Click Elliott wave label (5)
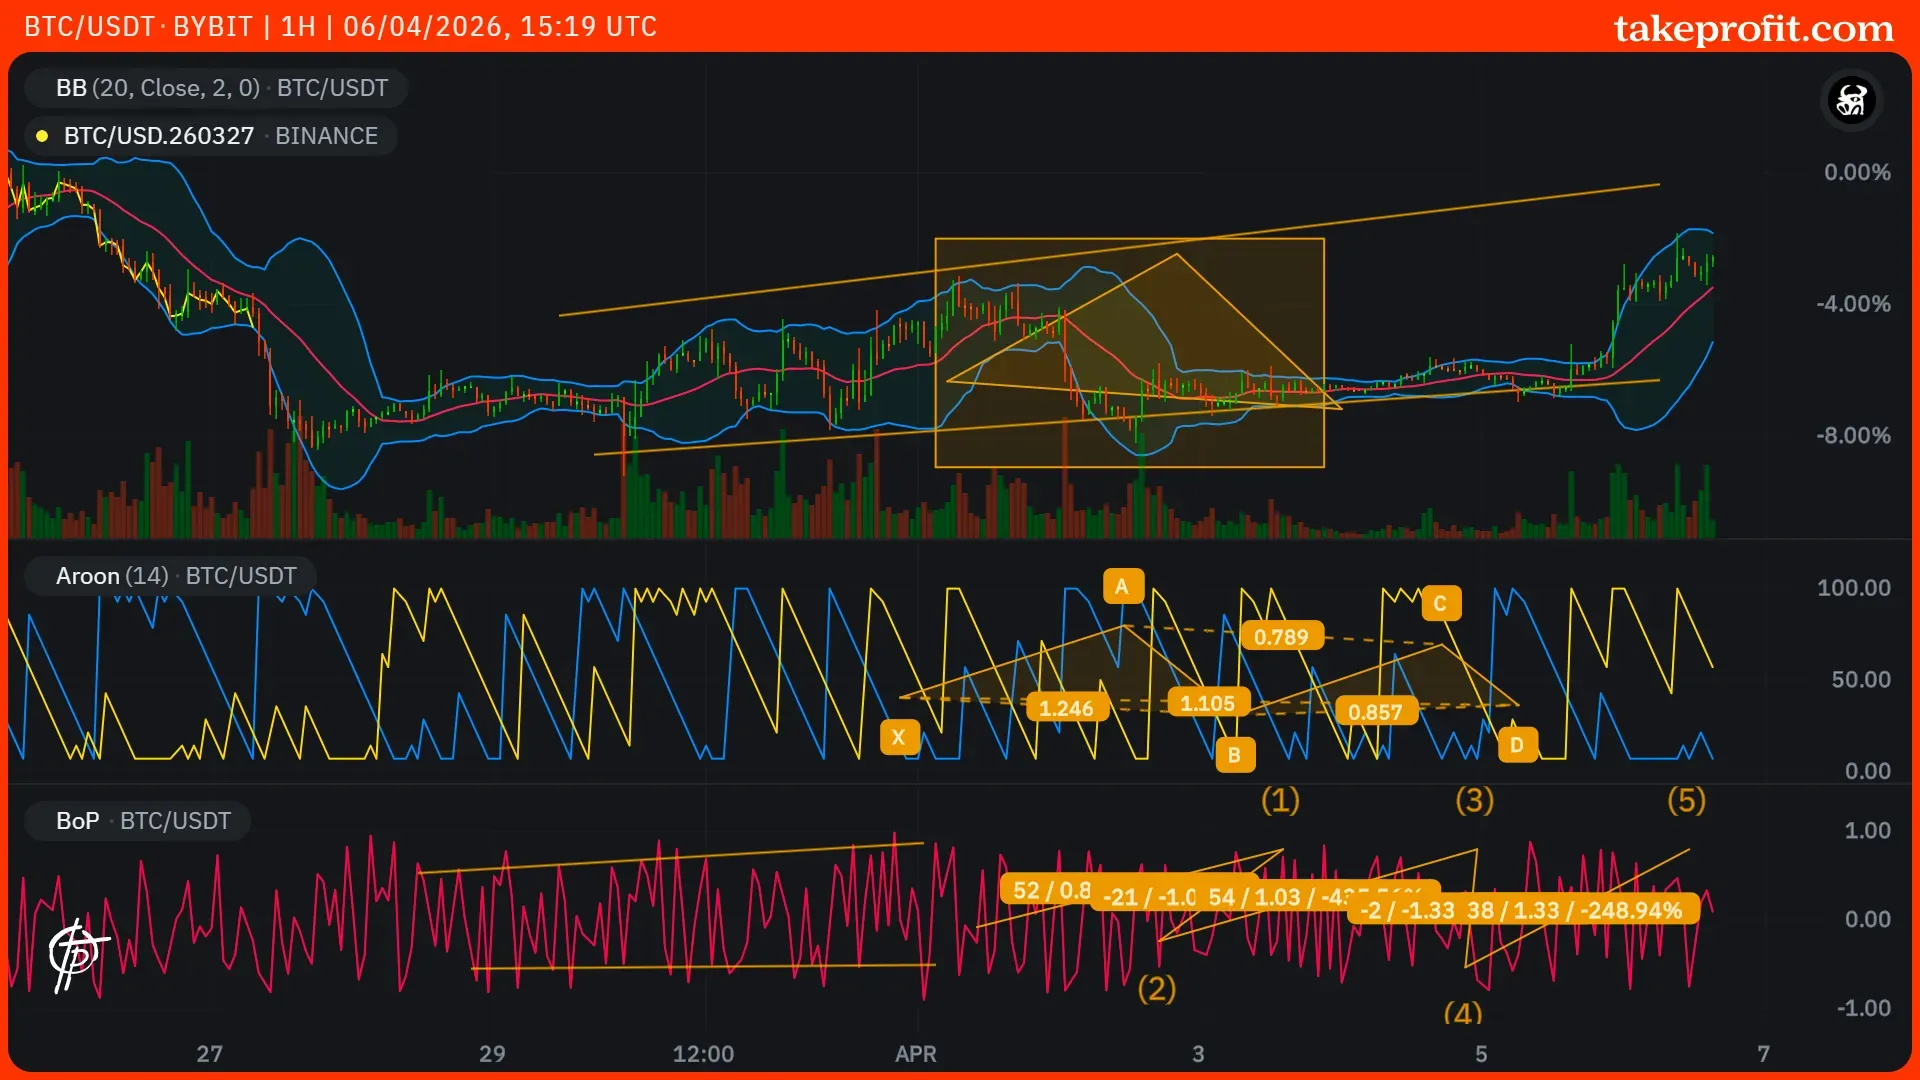Viewport: 1920px width, 1080px height. coord(1686,800)
